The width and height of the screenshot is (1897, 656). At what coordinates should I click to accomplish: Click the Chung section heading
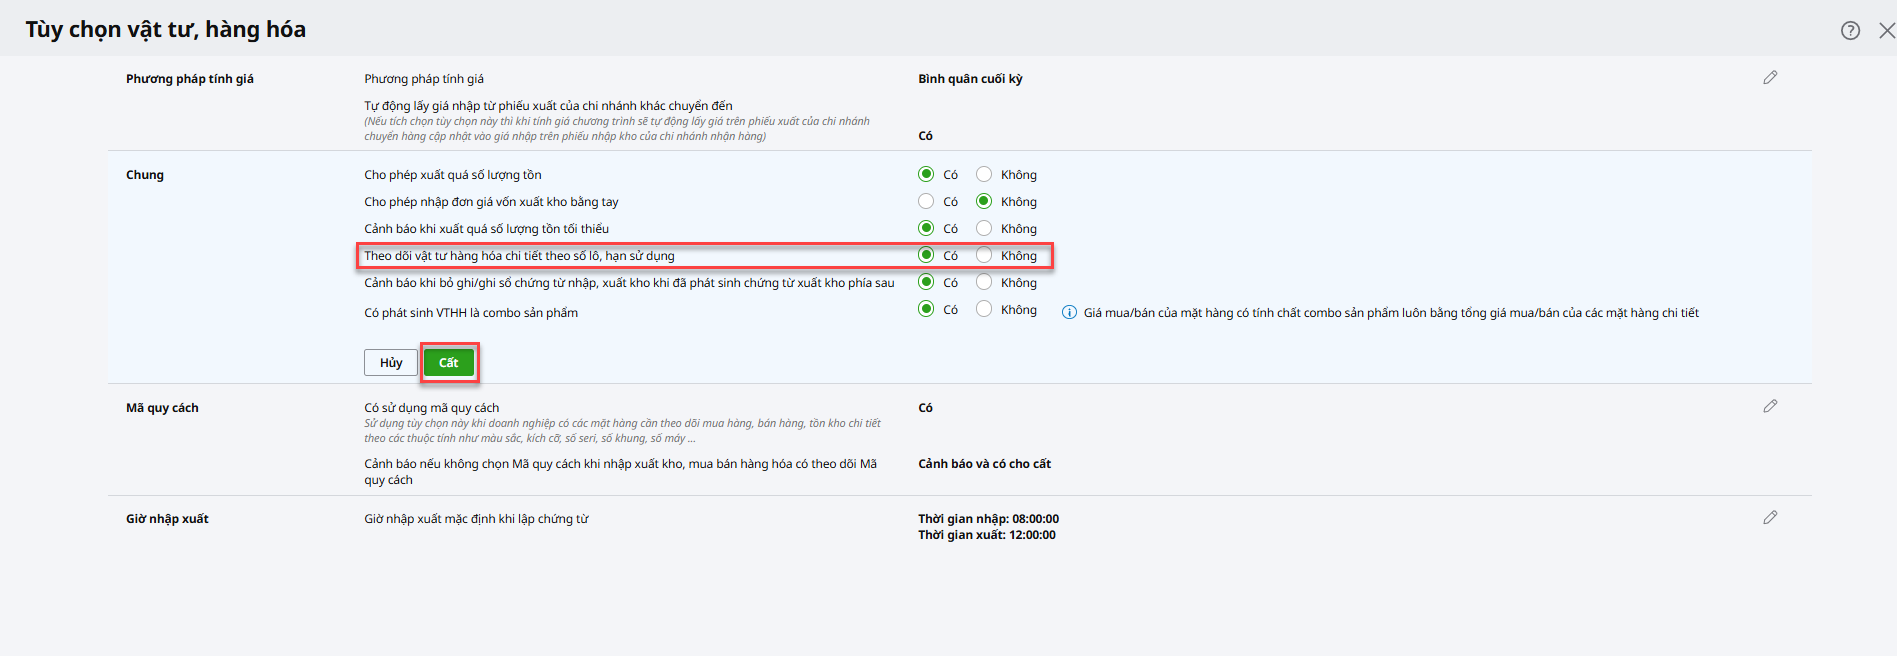tap(145, 175)
